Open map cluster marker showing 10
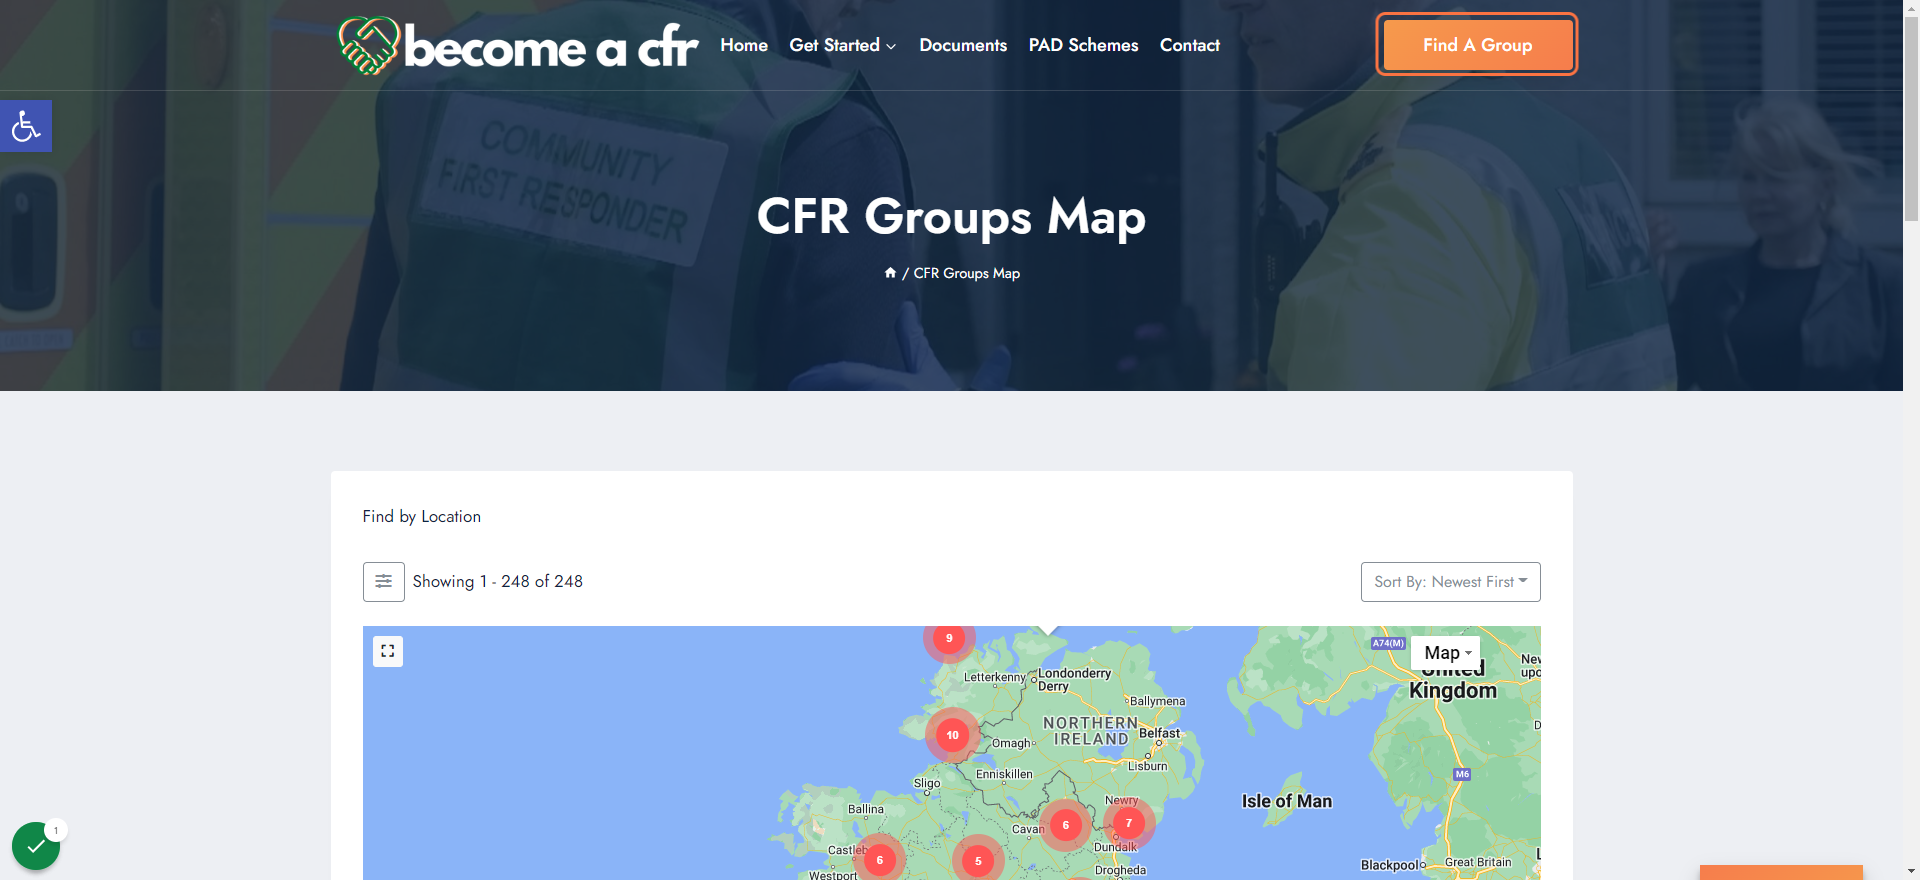Viewport: 1920px width, 880px height. click(x=952, y=735)
